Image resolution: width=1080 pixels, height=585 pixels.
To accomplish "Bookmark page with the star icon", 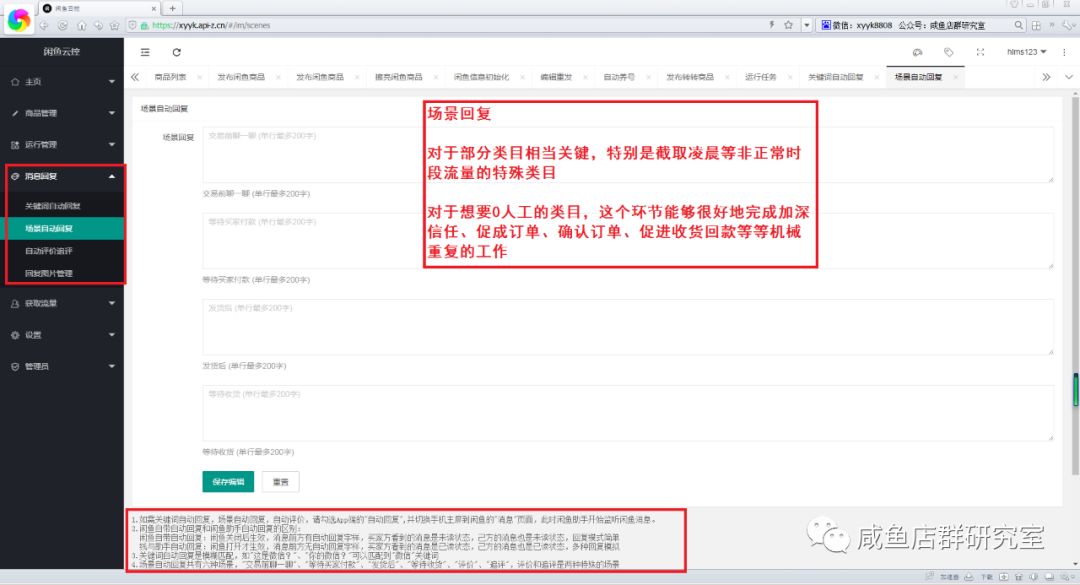I will click(788, 24).
